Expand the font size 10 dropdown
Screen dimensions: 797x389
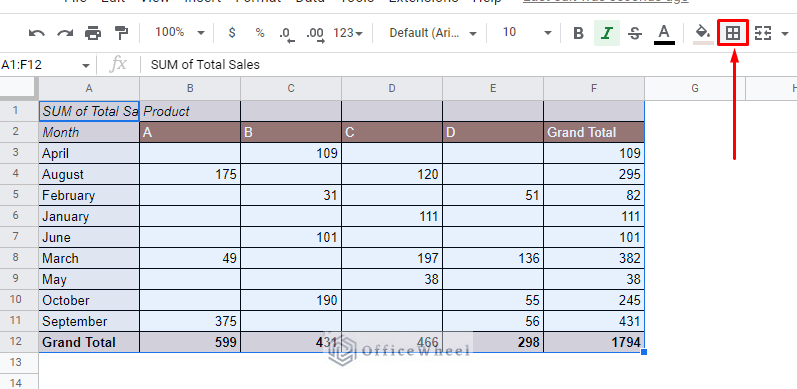coord(527,33)
